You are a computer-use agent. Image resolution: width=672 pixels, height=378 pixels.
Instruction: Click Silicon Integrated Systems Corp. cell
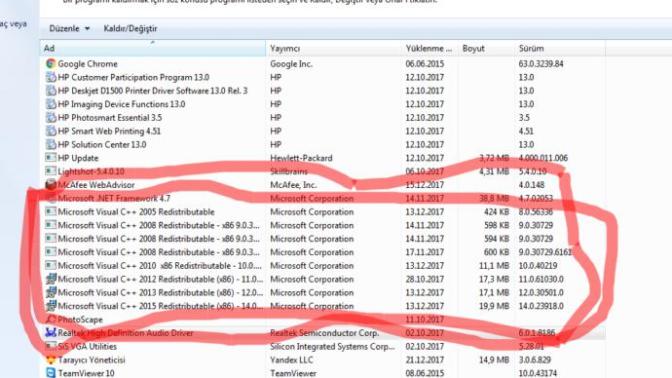pyautogui.click(x=332, y=346)
